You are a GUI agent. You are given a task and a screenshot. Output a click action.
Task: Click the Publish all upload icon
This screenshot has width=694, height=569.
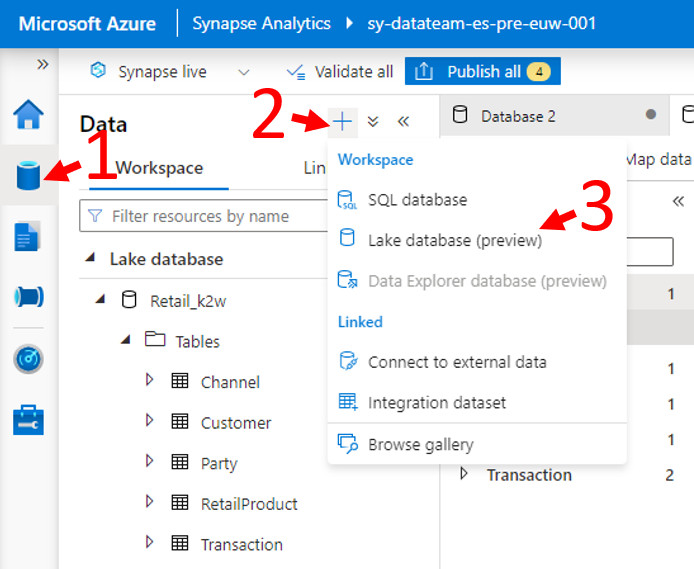point(424,71)
